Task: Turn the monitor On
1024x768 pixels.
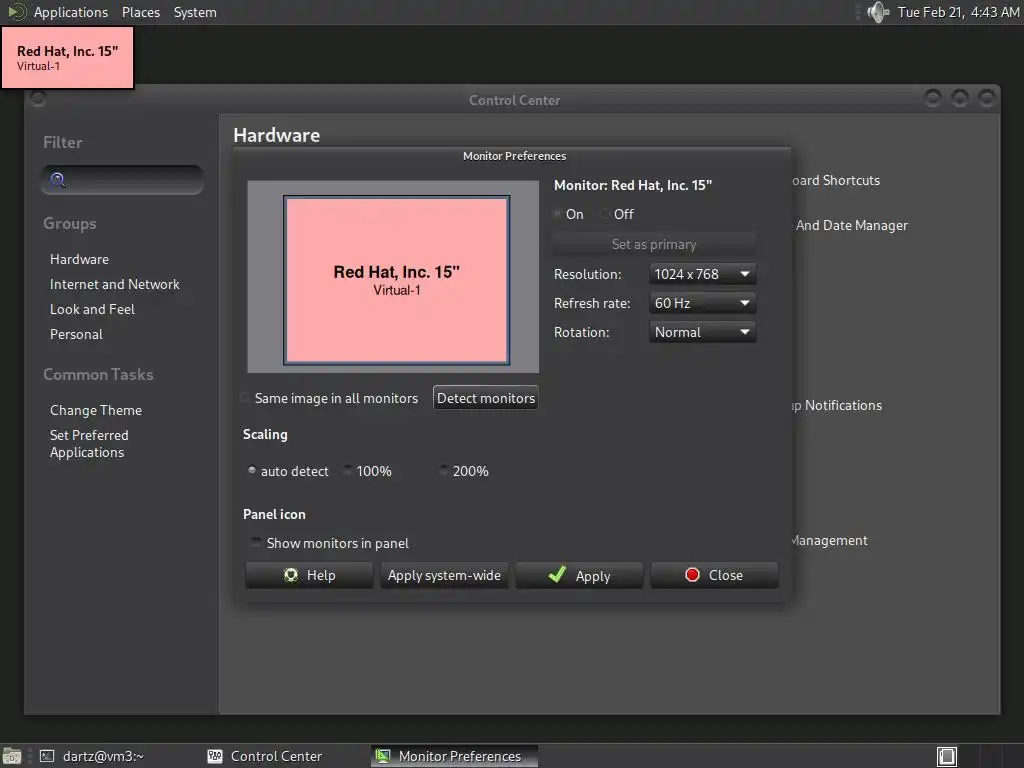Action: coord(568,214)
